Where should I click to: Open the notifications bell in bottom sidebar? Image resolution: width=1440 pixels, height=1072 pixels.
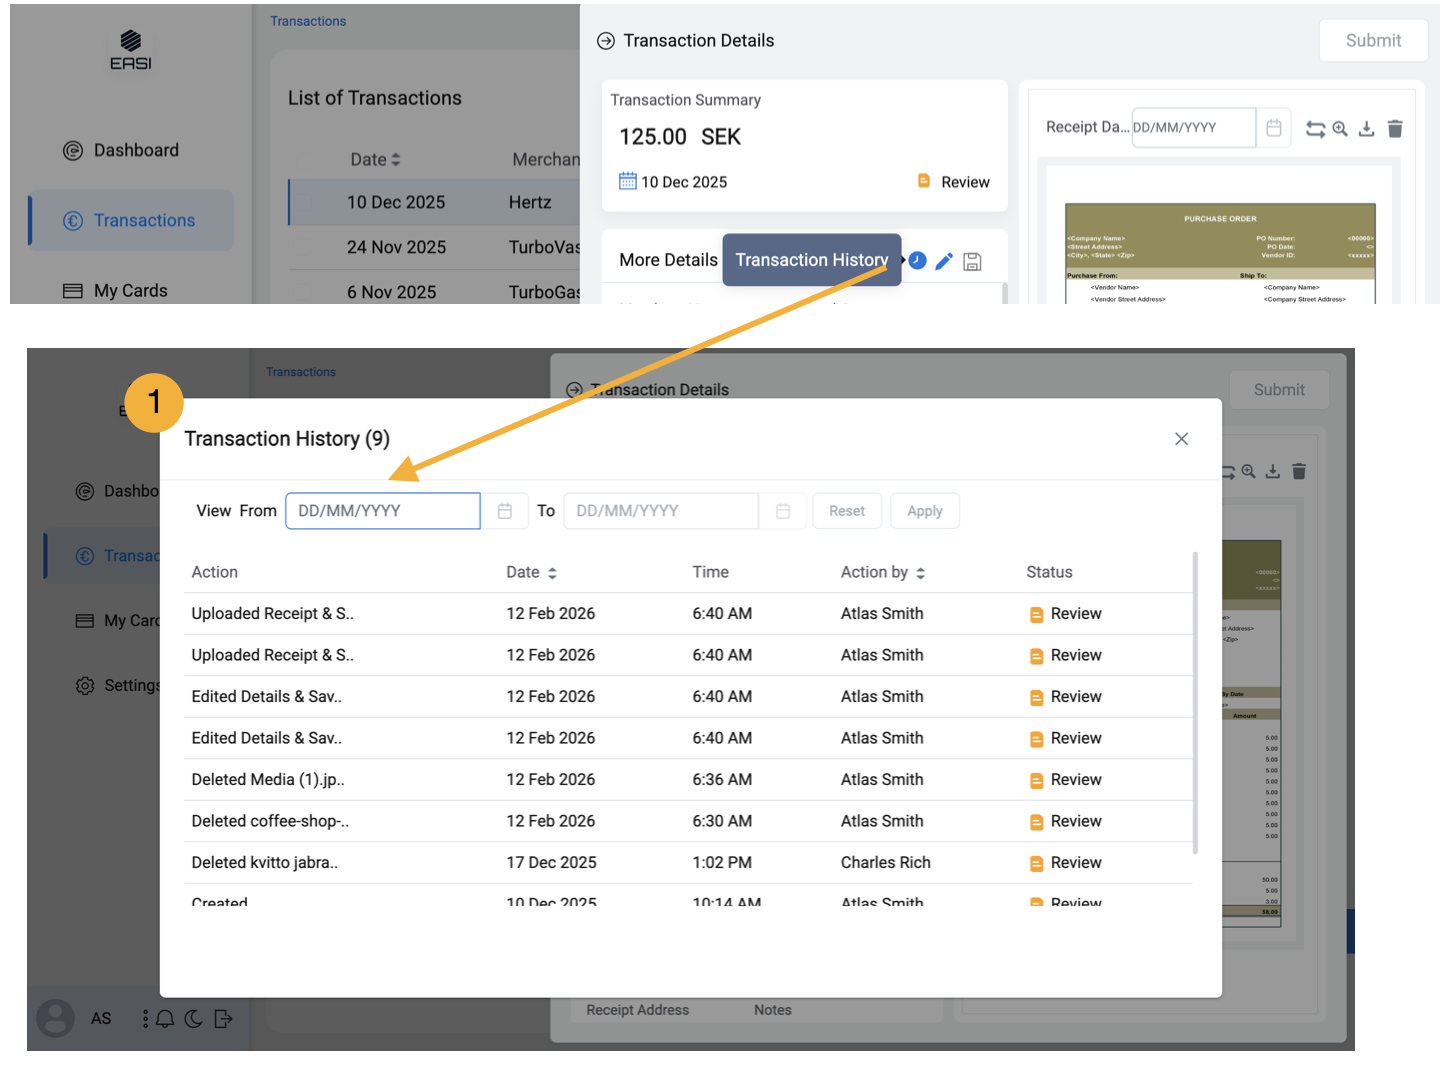point(165,1018)
